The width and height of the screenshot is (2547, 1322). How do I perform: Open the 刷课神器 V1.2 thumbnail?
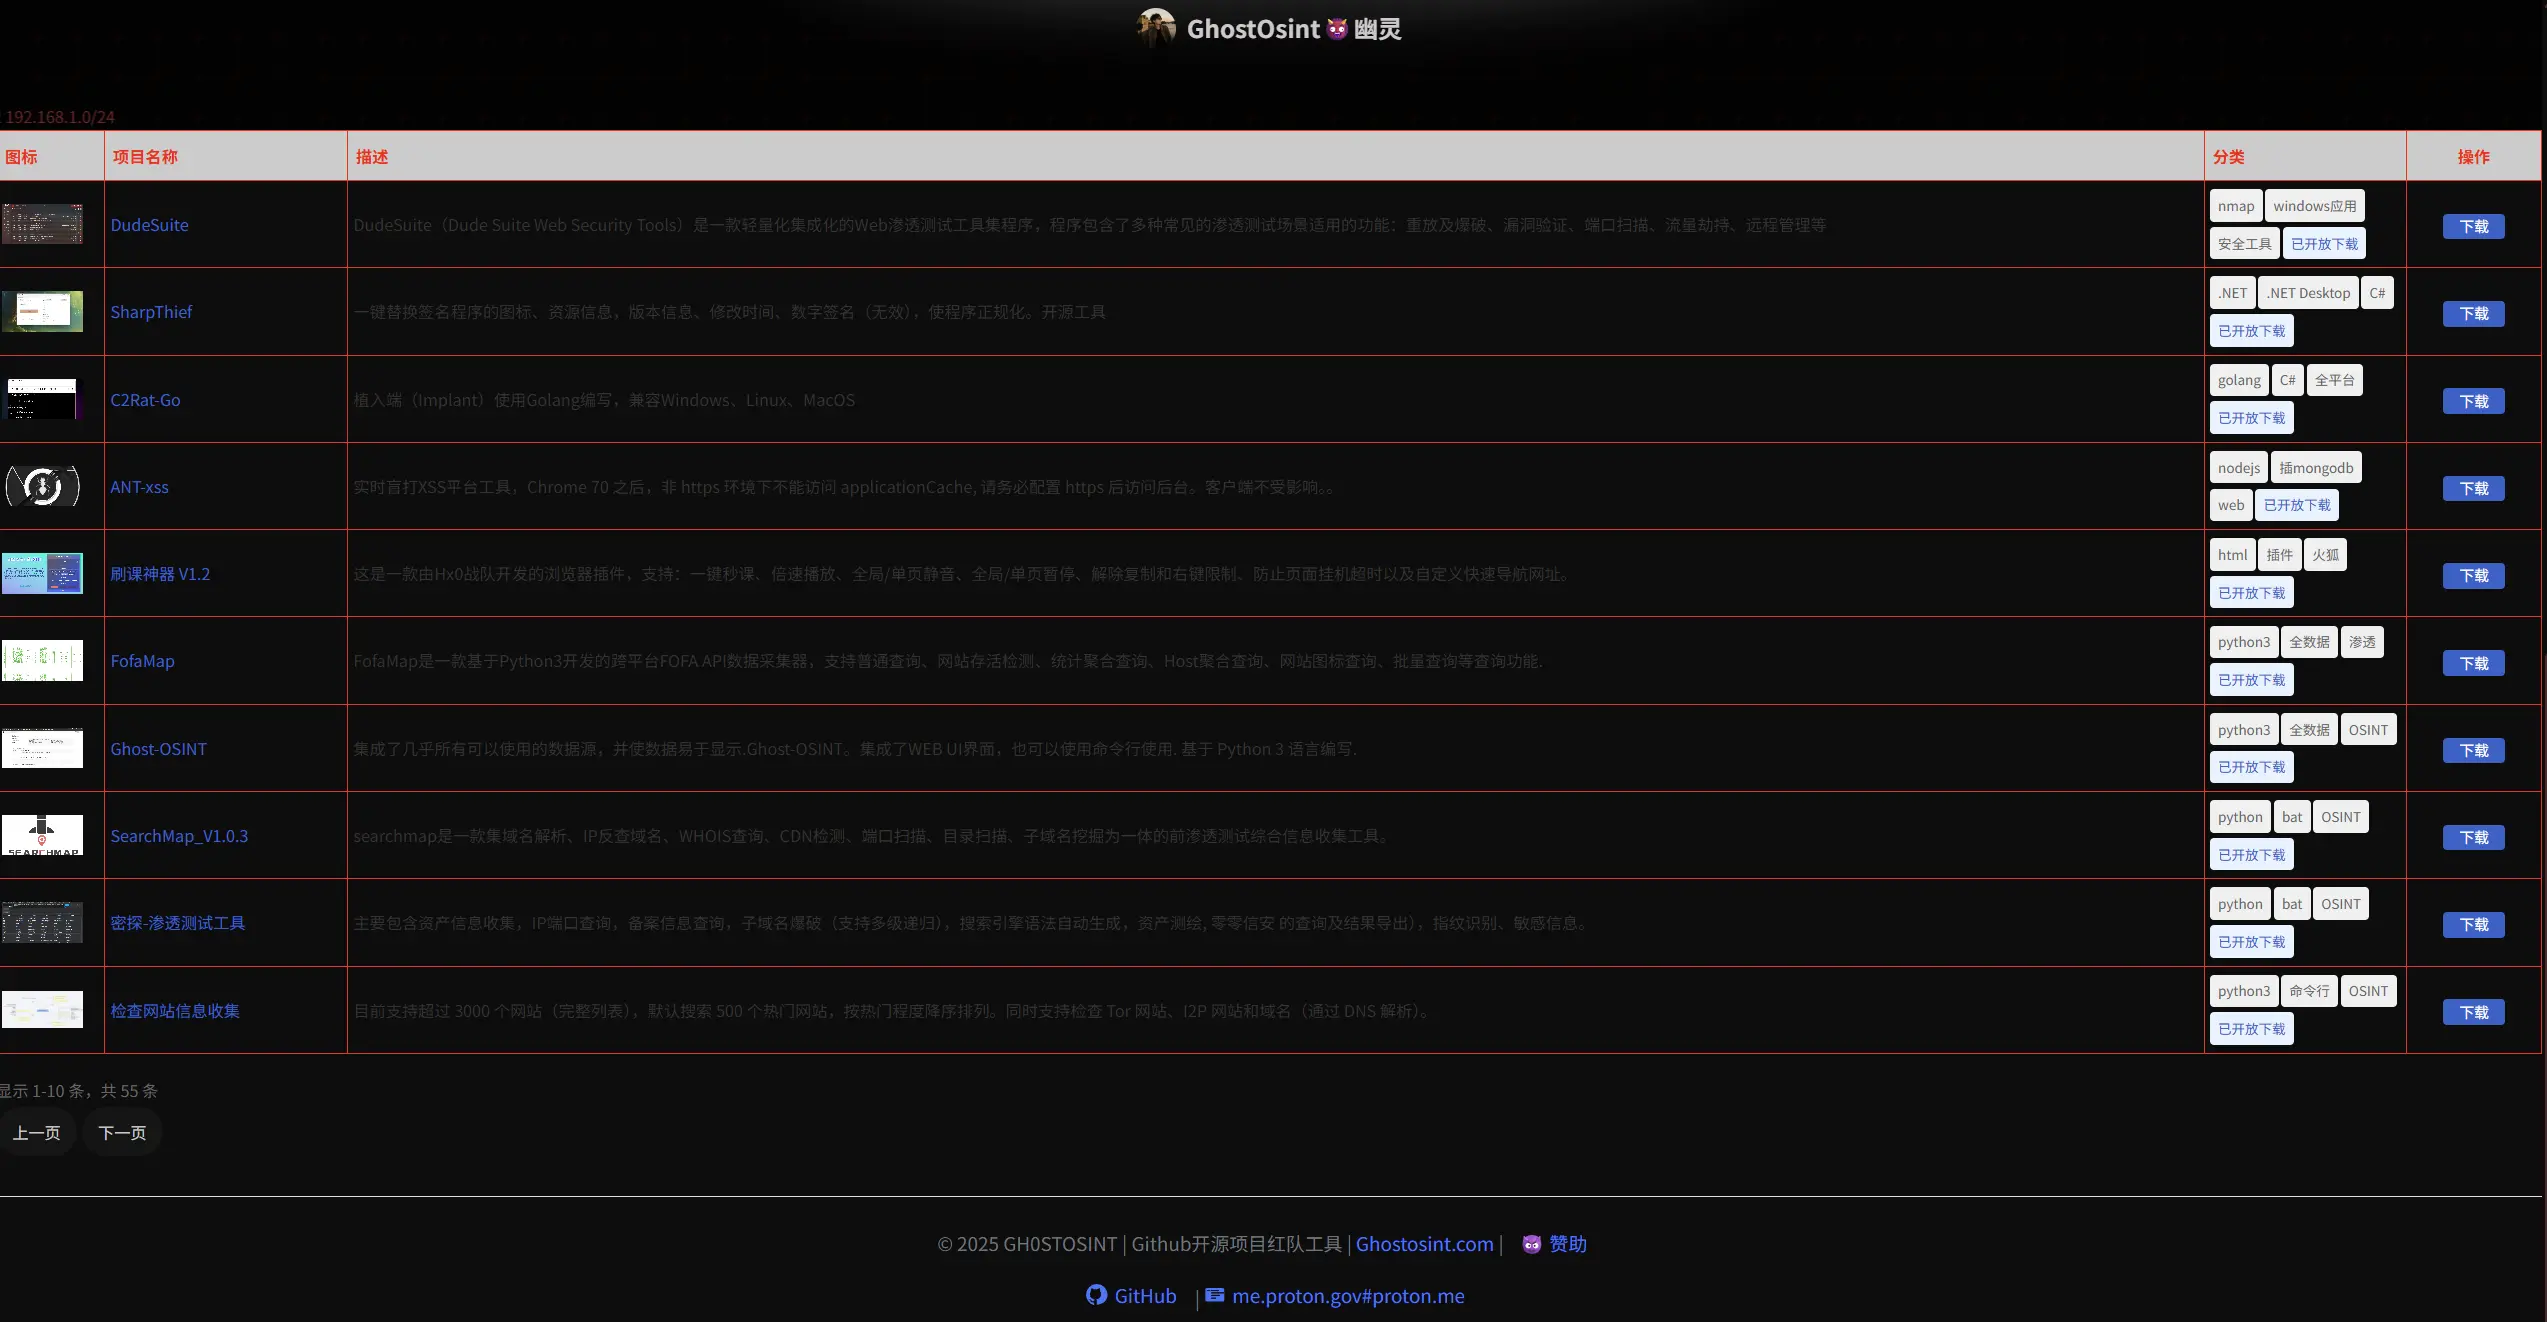click(x=42, y=573)
